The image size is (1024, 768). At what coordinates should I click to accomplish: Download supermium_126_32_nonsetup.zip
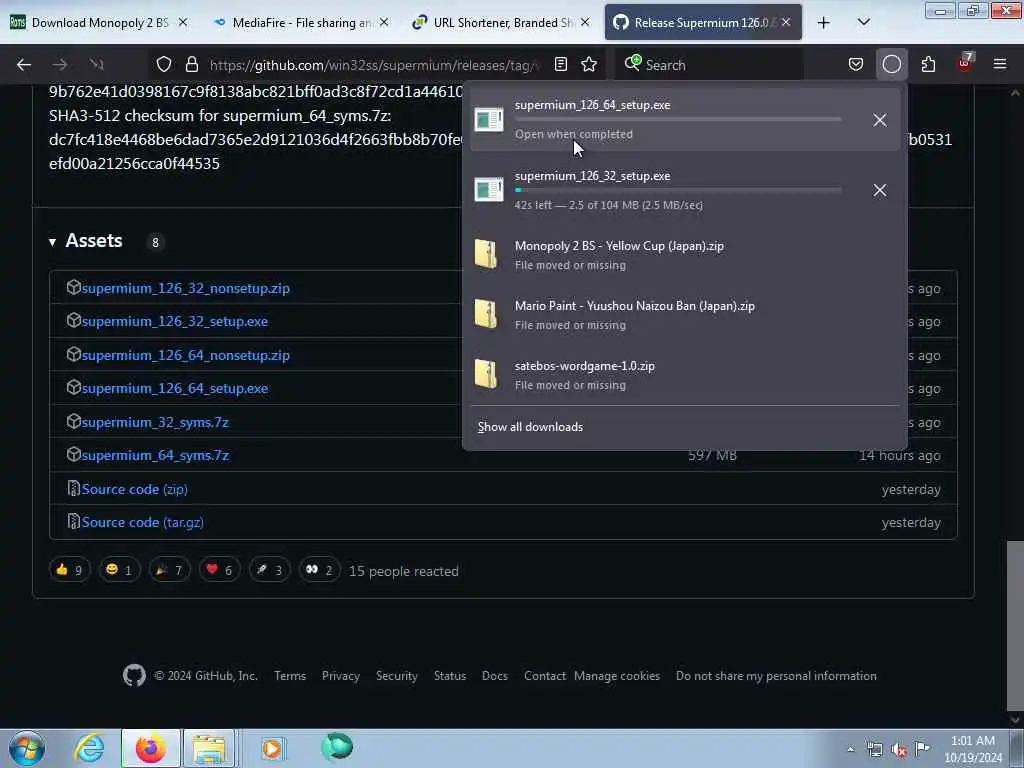click(x=185, y=288)
